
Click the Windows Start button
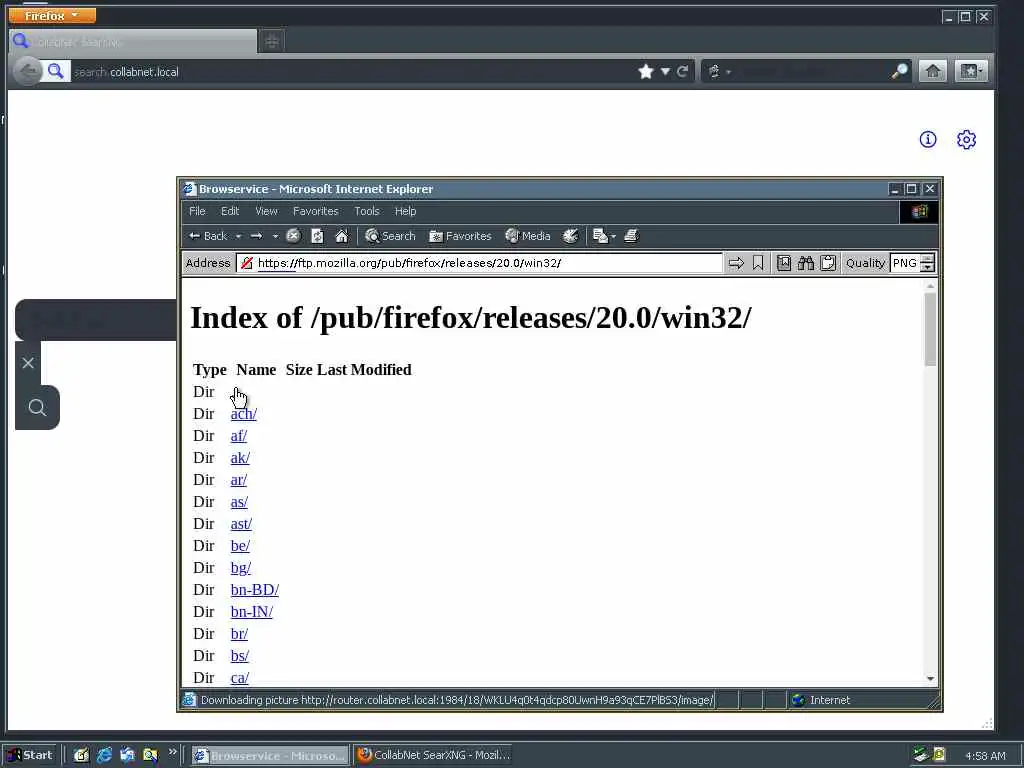point(31,755)
